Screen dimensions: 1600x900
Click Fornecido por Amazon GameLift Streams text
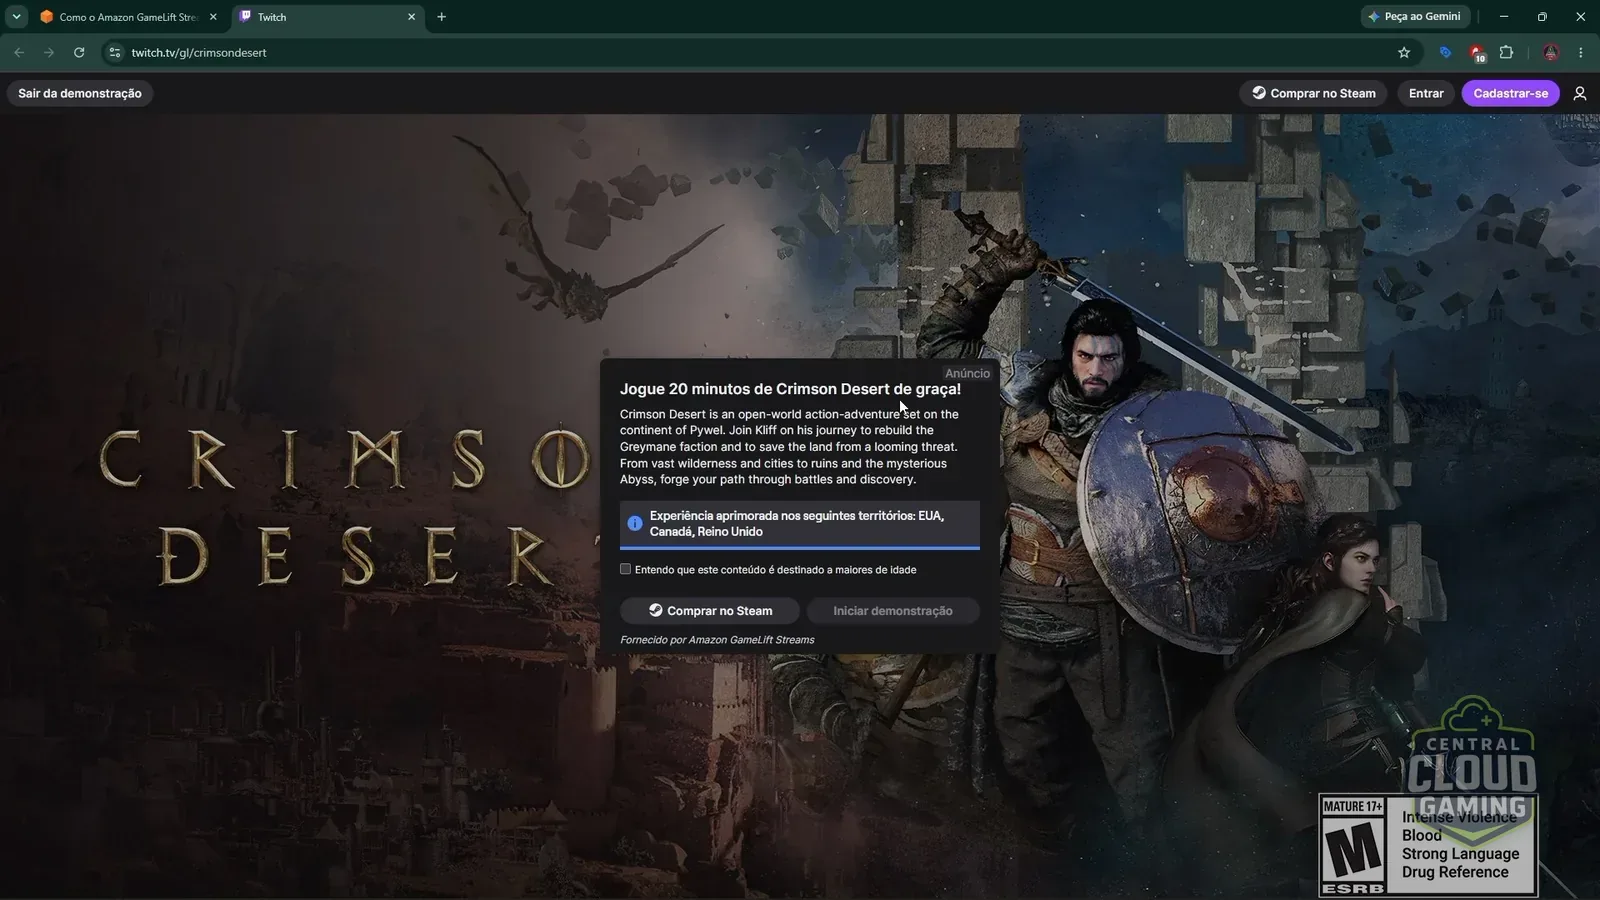tap(717, 640)
